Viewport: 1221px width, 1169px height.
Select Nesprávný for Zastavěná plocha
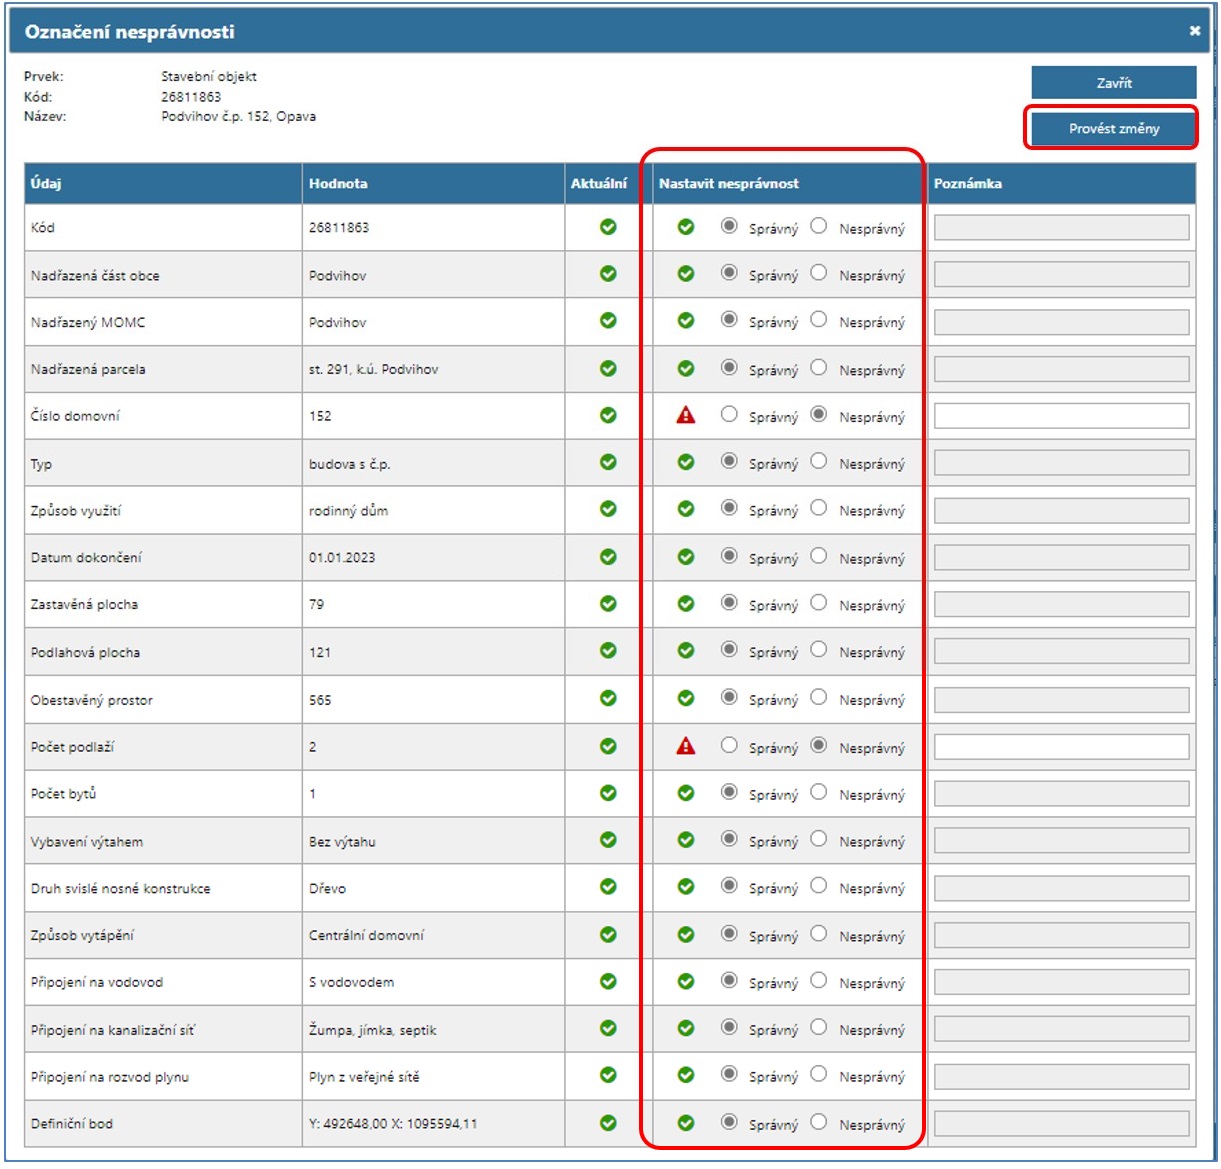point(819,602)
